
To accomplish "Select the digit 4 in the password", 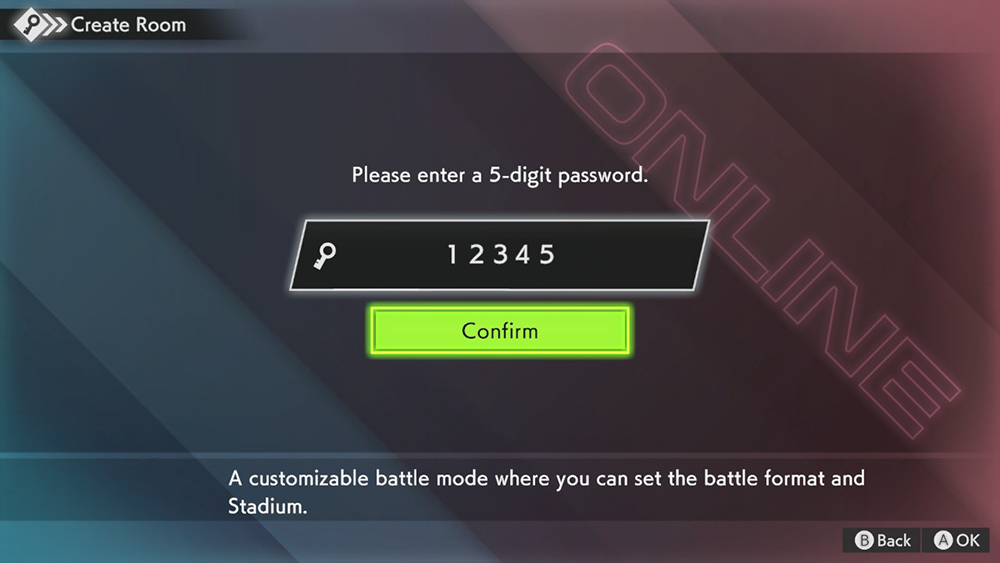I will tap(523, 254).
